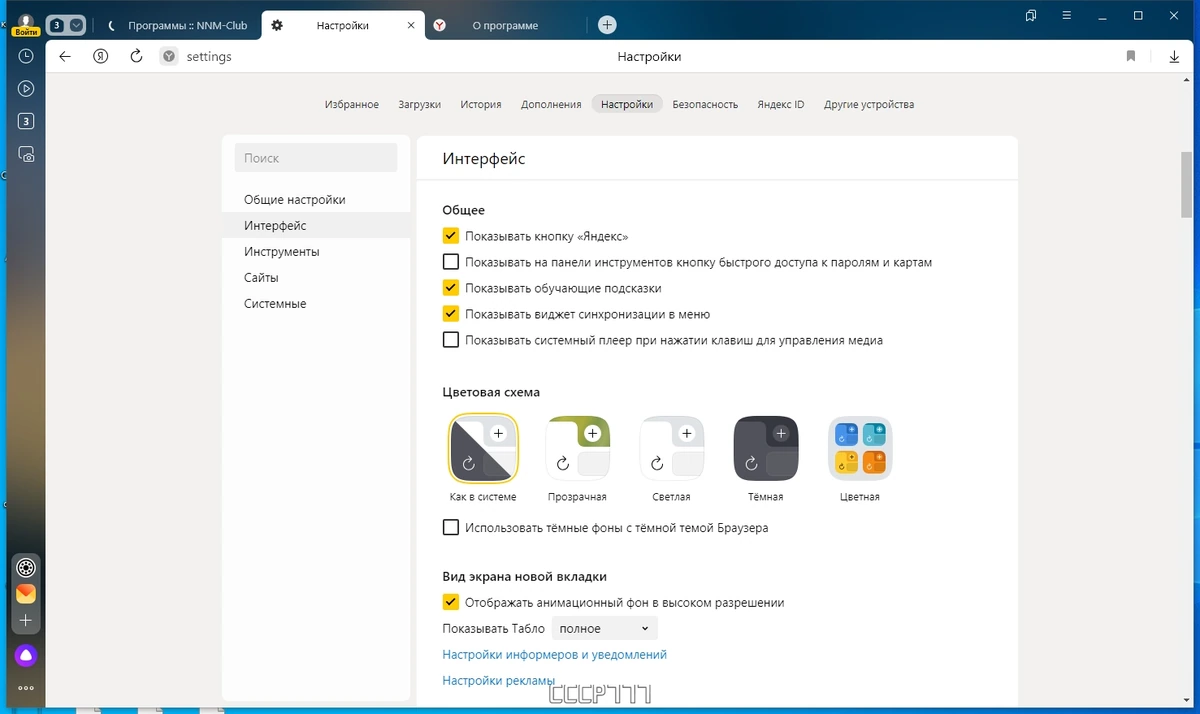Image resolution: width=1200 pixels, height=714 pixels.
Task: Open Yandex Mail icon in sidebar
Action: (26, 594)
